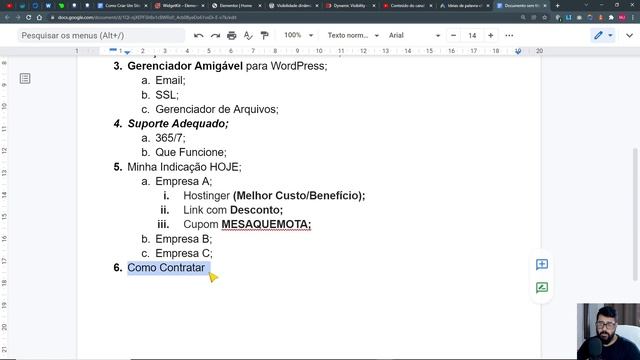
Task: Click the underlined word MESAQUEMOTA
Action: [266, 224]
